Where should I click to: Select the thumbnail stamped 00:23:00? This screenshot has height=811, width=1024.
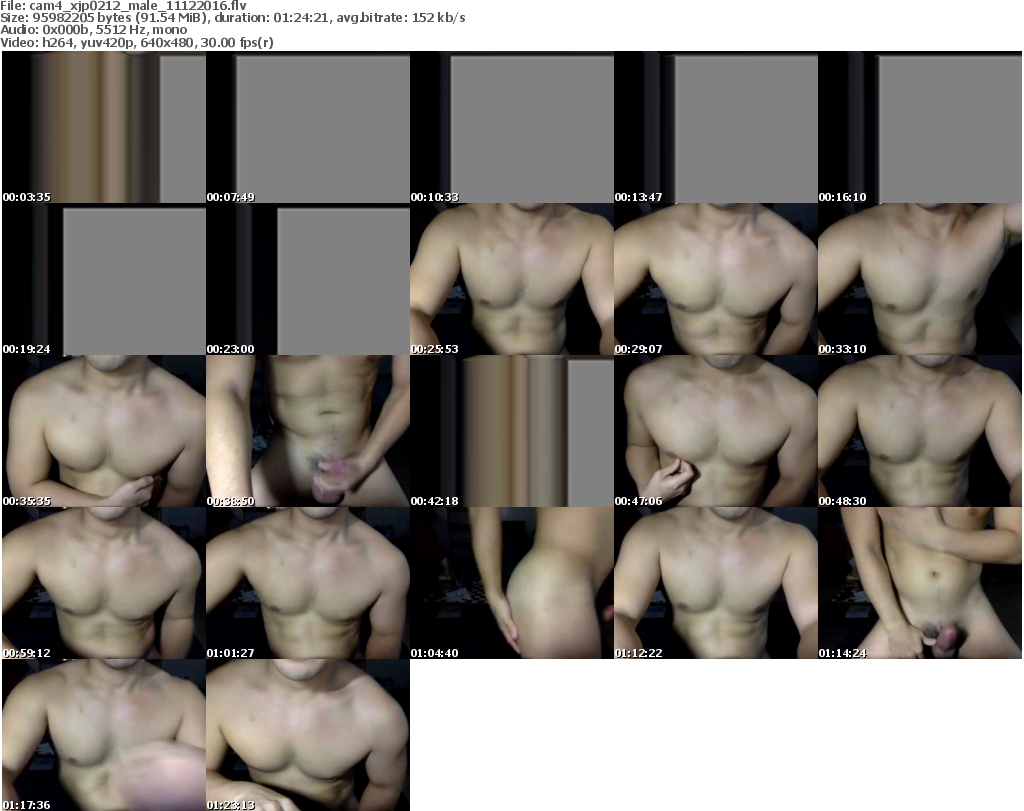coord(308,279)
